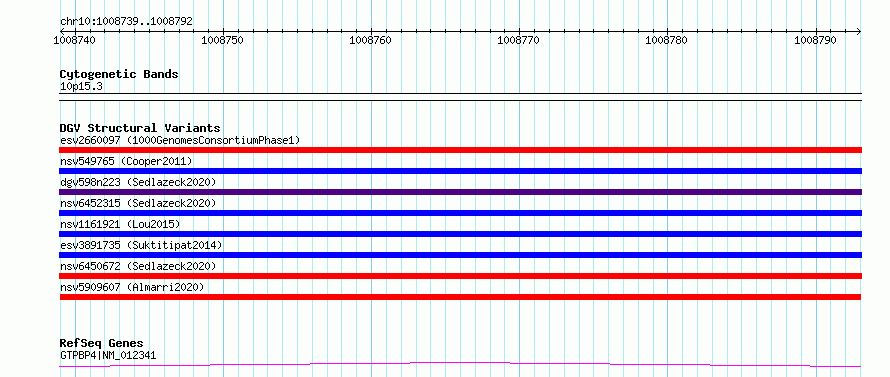Open dgv598n223 (Sedlazeck2020) label
This screenshot has height=377, width=890.
point(138,182)
